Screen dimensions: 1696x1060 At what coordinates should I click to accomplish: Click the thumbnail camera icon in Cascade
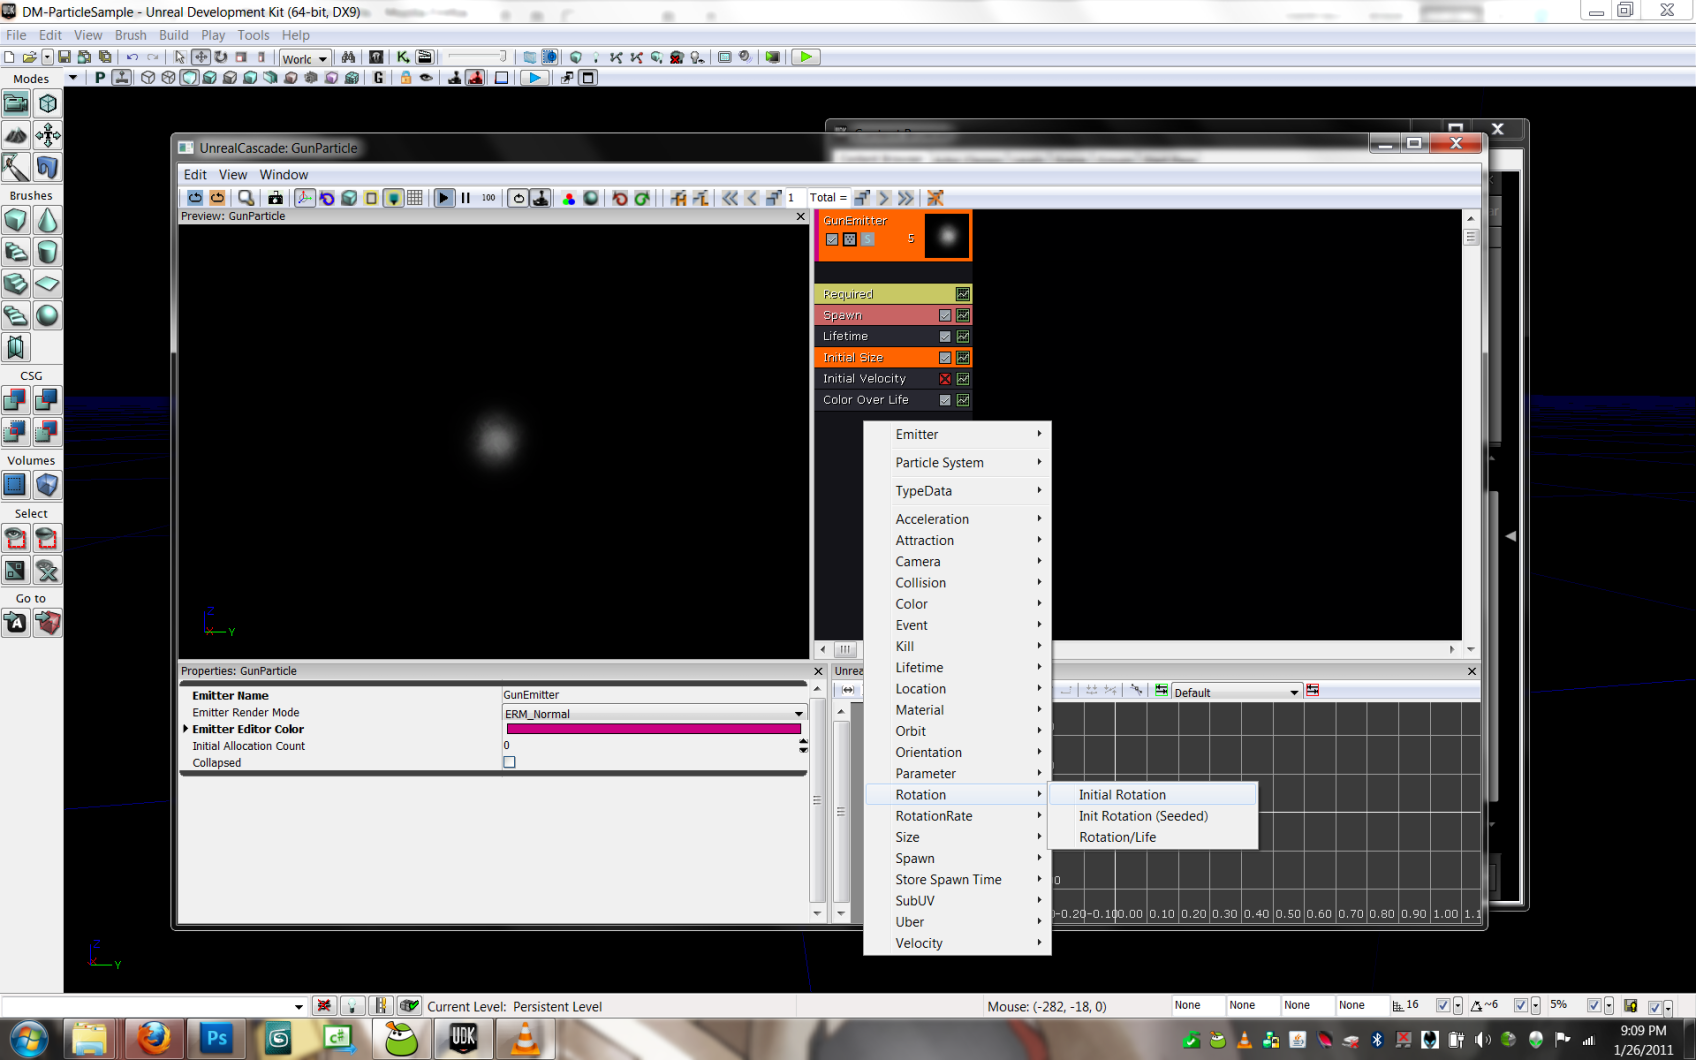point(275,198)
